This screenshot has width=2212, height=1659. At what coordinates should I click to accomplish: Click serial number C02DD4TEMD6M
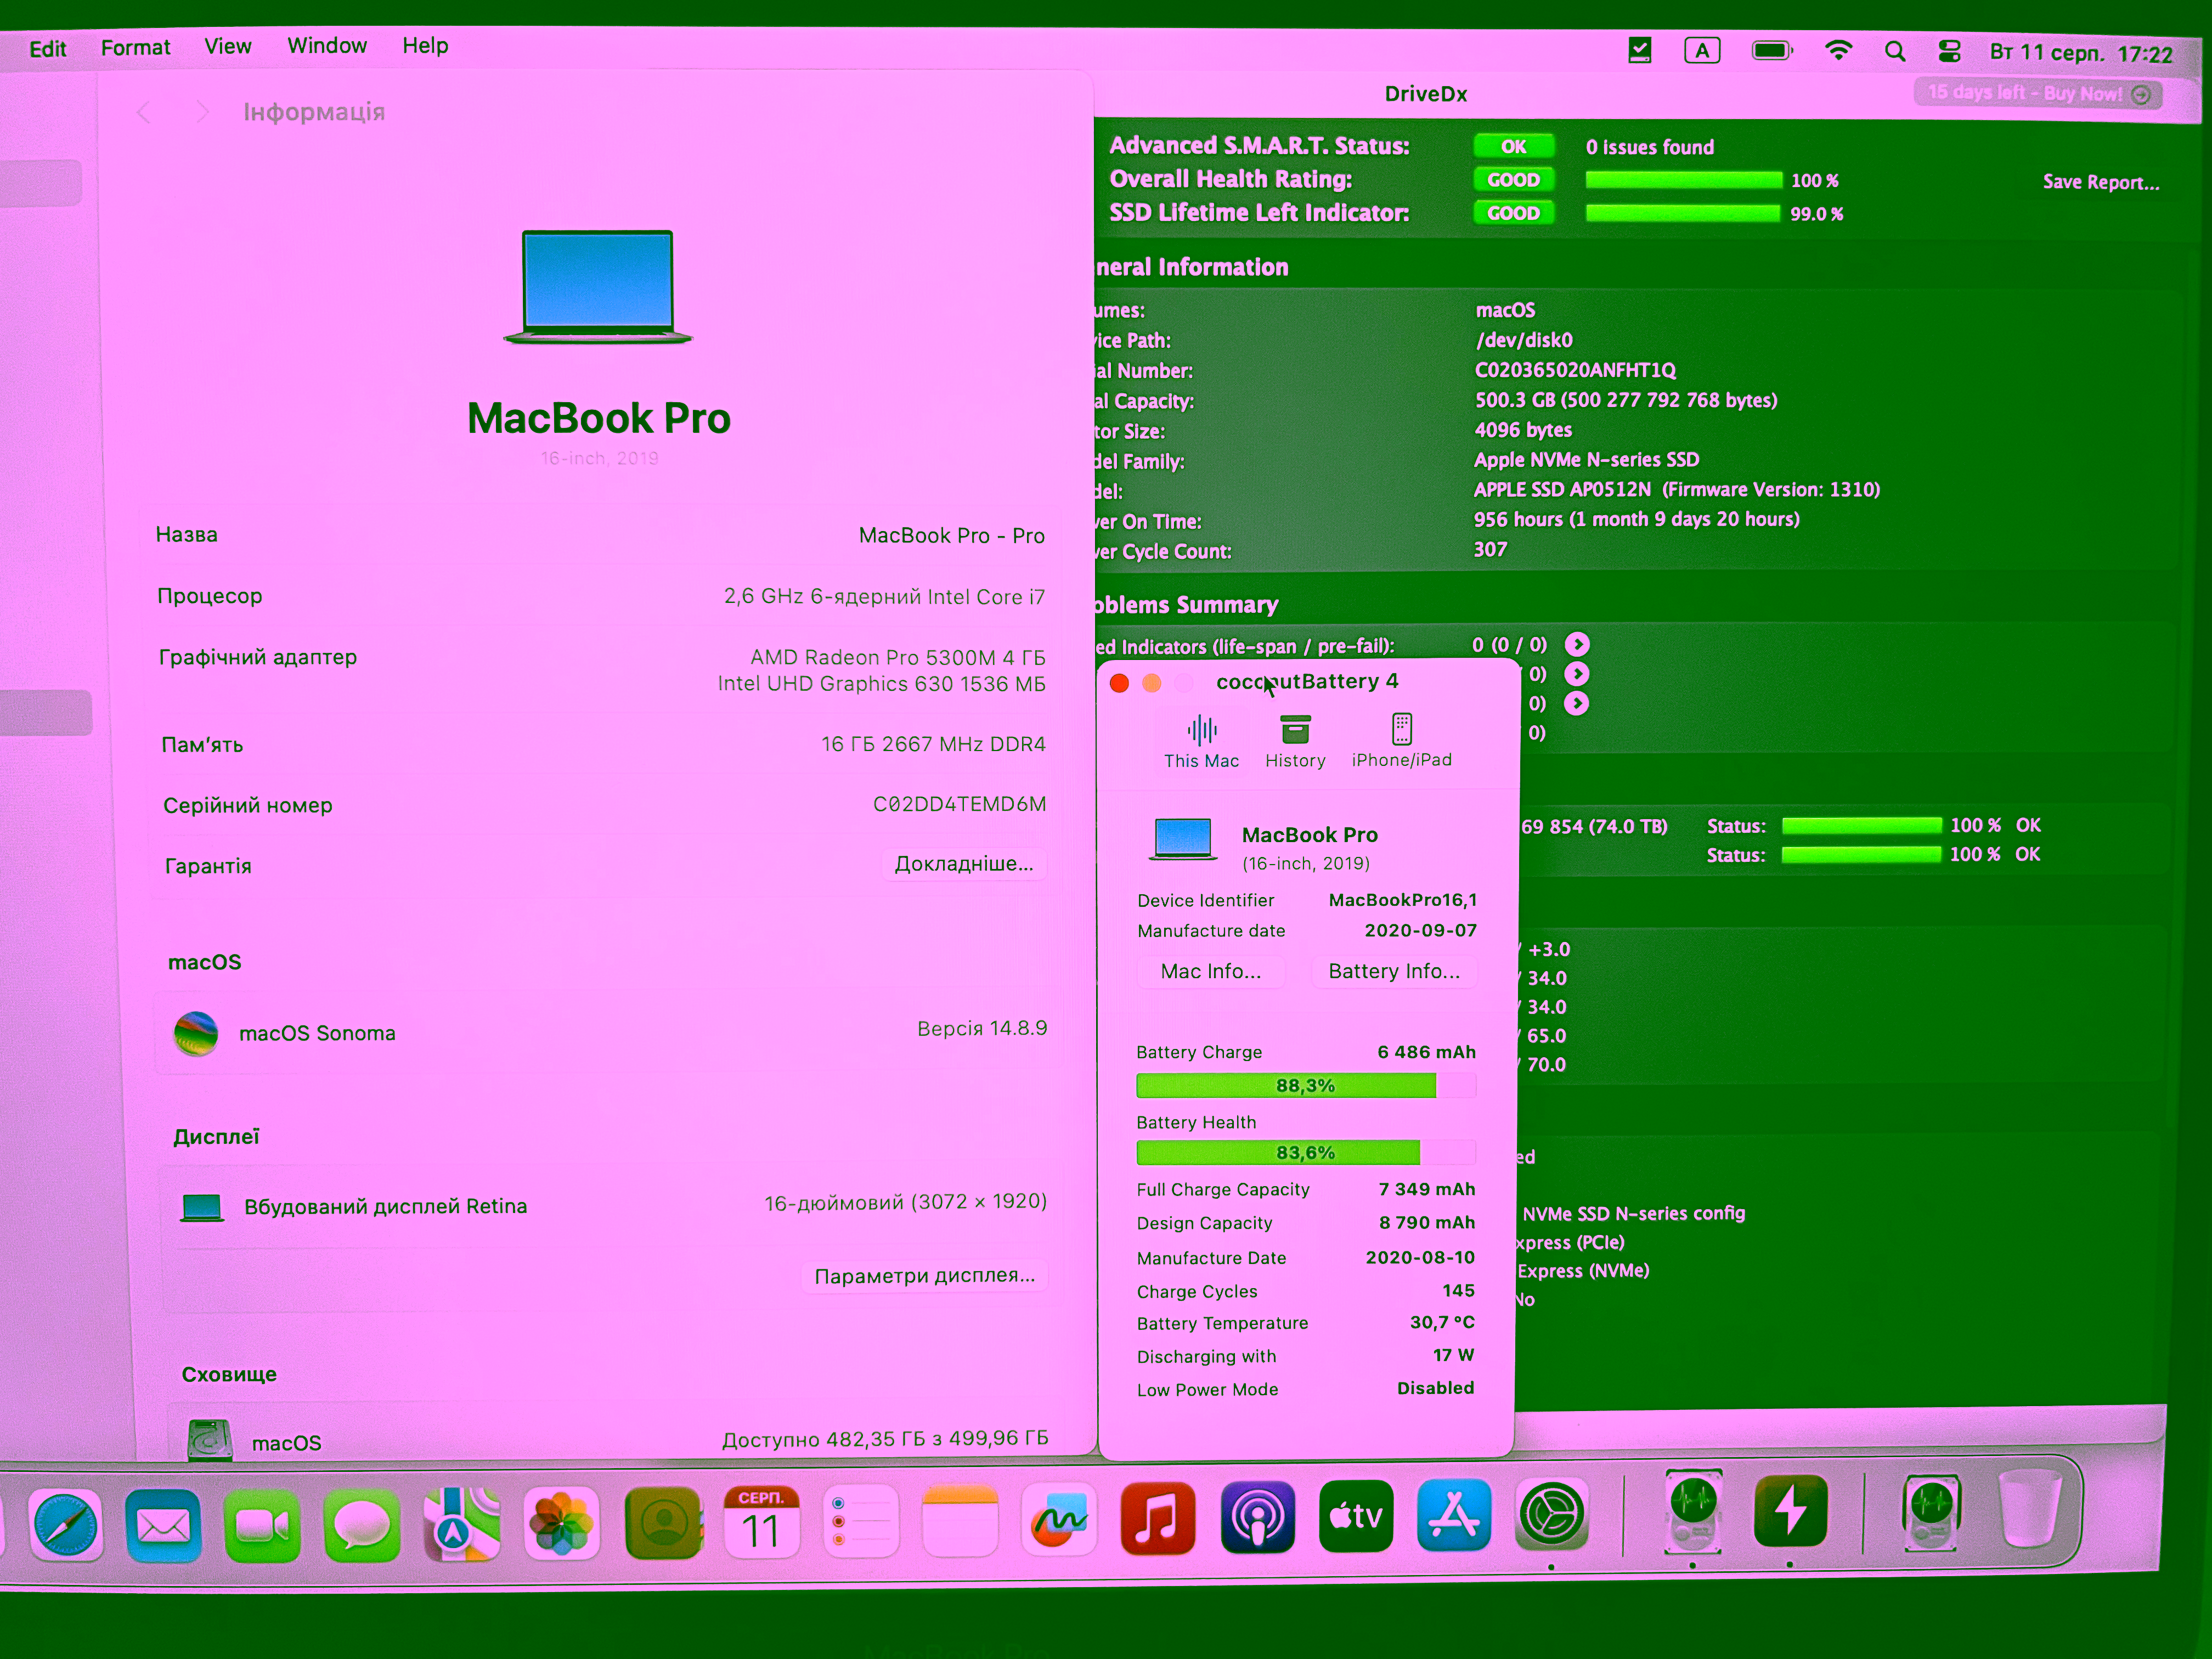coord(960,804)
